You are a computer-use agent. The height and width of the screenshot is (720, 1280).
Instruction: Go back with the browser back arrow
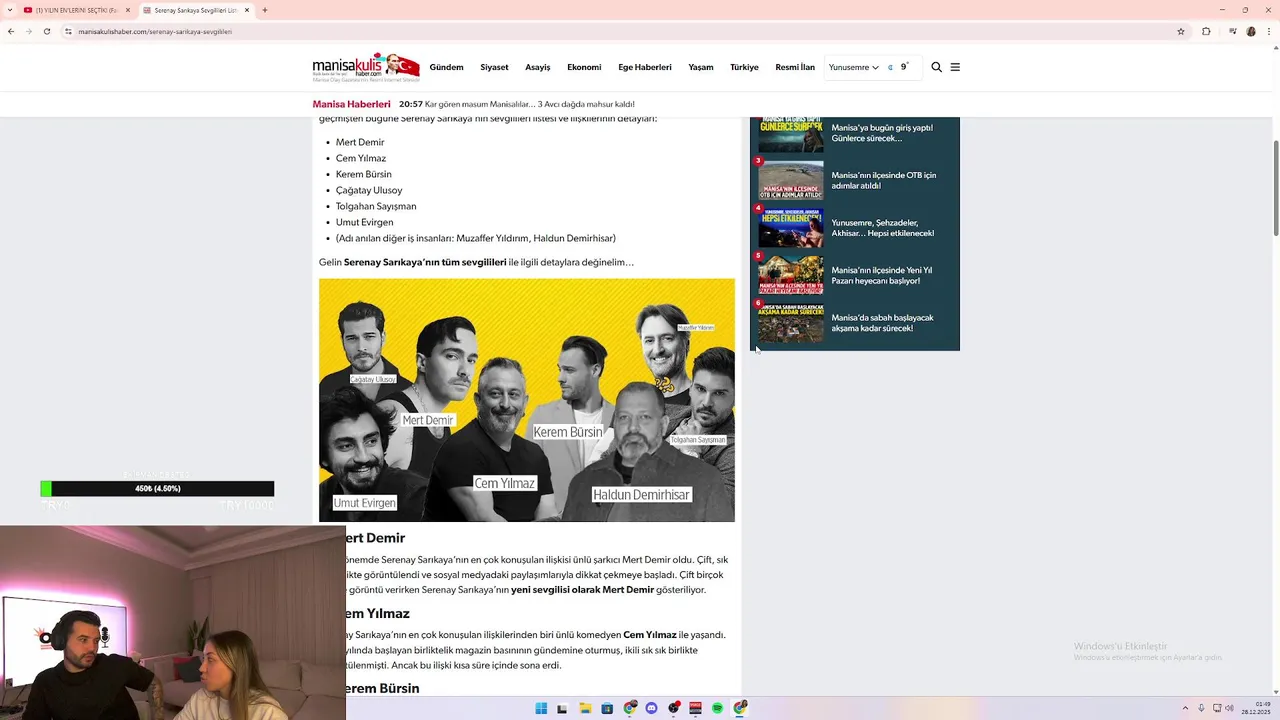point(11,31)
